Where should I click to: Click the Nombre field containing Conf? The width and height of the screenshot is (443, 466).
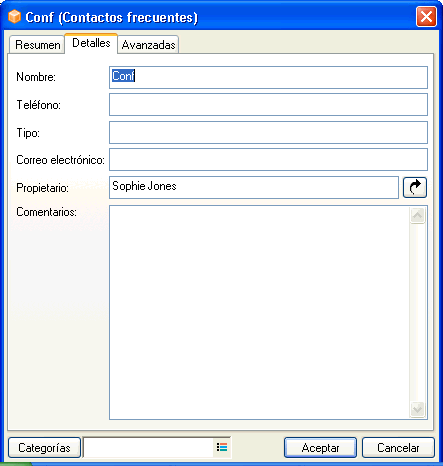tap(268, 77)
